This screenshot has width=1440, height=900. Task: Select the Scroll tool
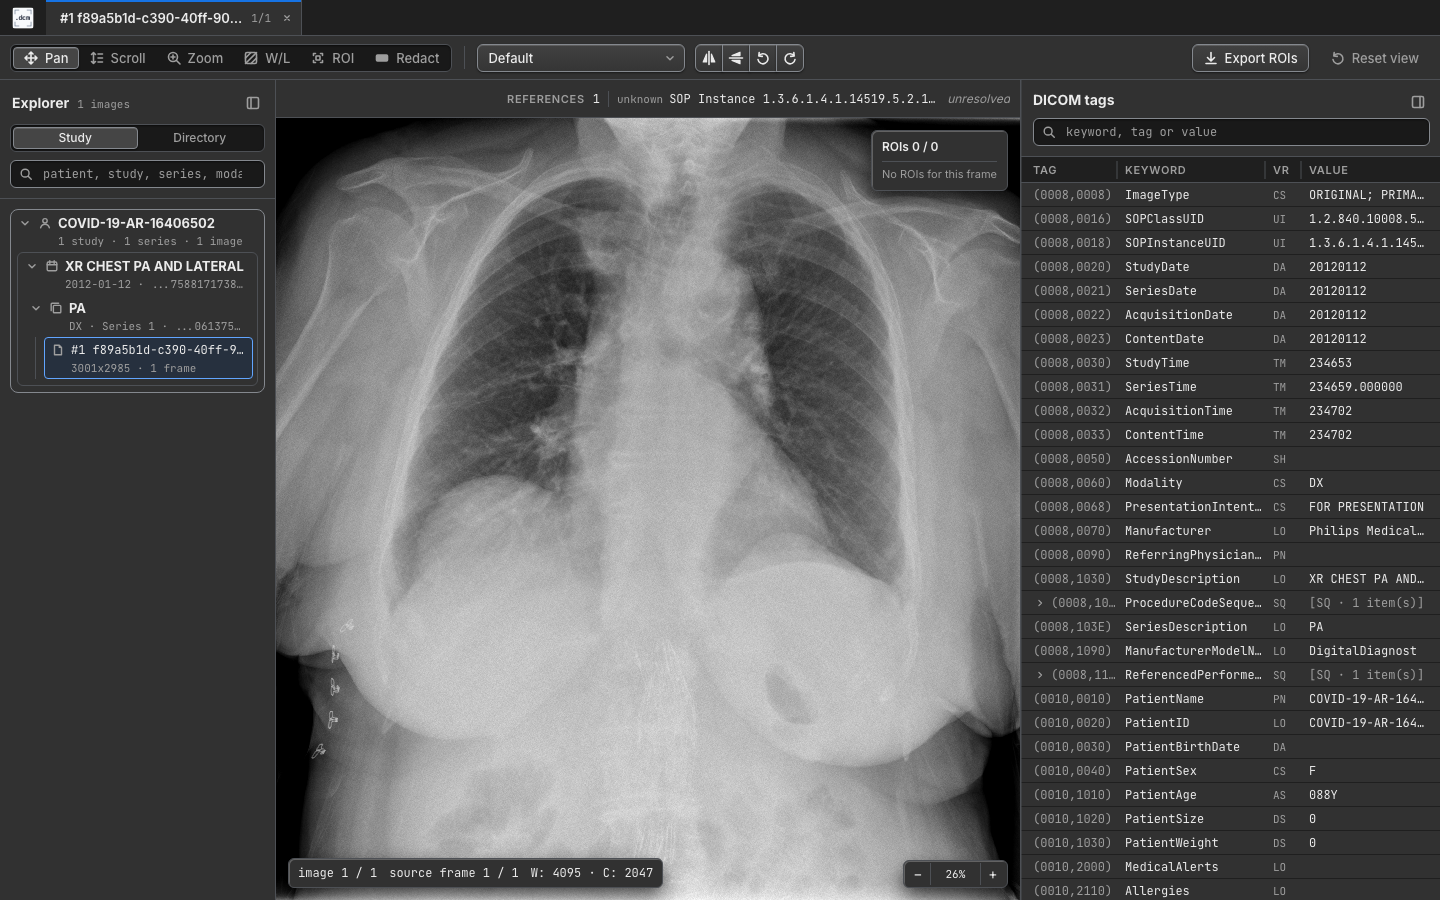[x=118, y=58]
